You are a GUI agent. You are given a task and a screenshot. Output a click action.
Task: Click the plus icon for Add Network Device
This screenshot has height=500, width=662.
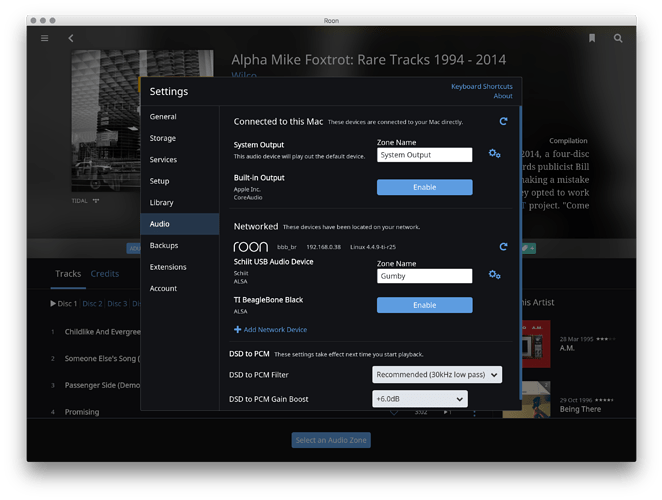tap(238, 329)
